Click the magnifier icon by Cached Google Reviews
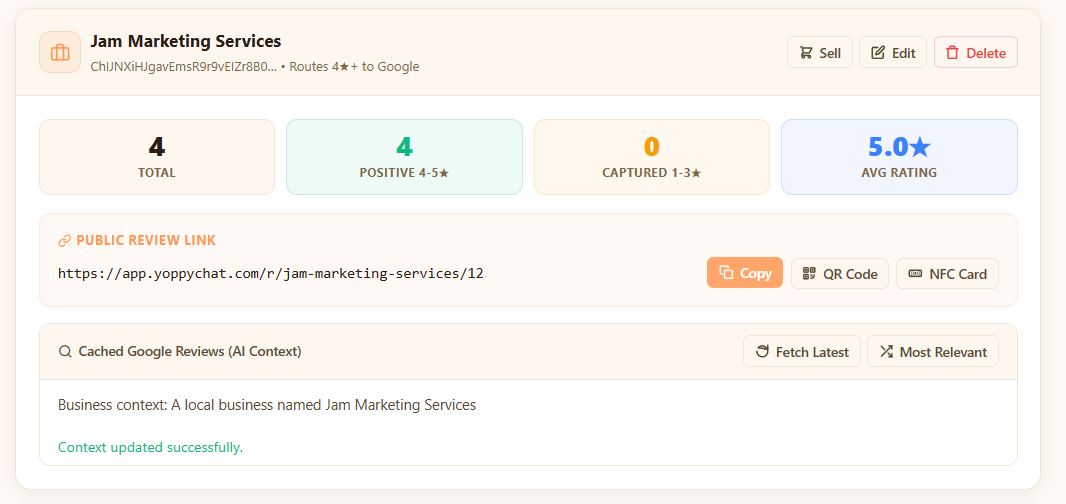Viewport: 1066px width, 504px height. pyautogui.click(x=65, y=352)
